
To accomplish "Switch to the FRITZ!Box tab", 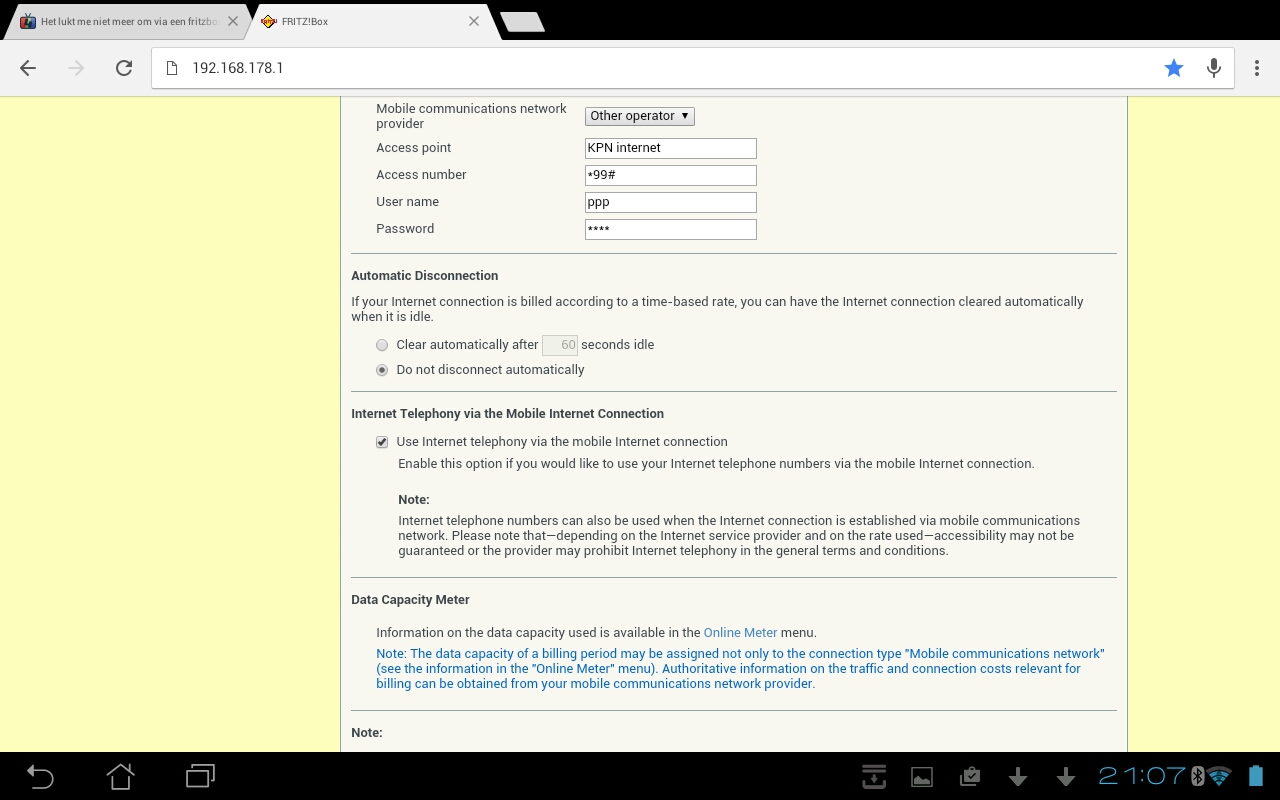I will point(365,21).
